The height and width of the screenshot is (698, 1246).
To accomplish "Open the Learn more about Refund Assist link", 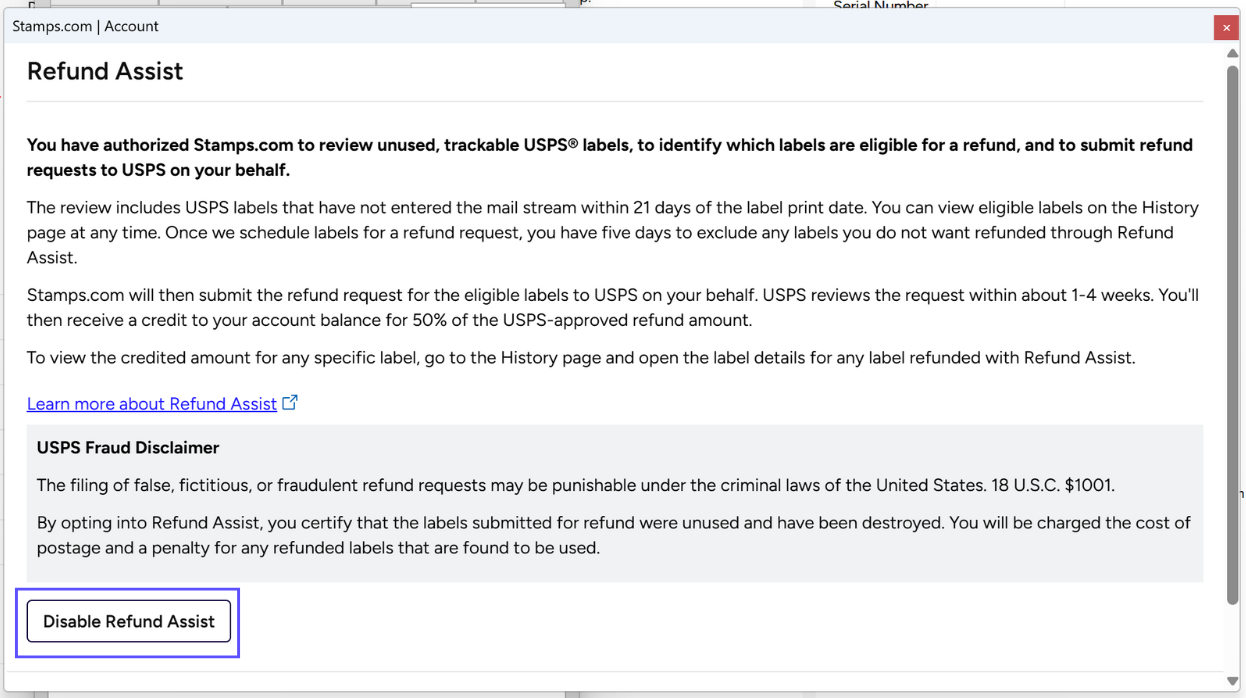I will (x=151, y=404).
